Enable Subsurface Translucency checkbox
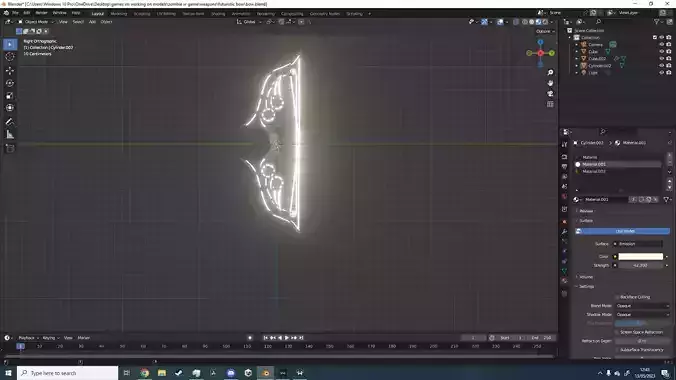This screenshot has width=676, height=380. click(617, 350)
